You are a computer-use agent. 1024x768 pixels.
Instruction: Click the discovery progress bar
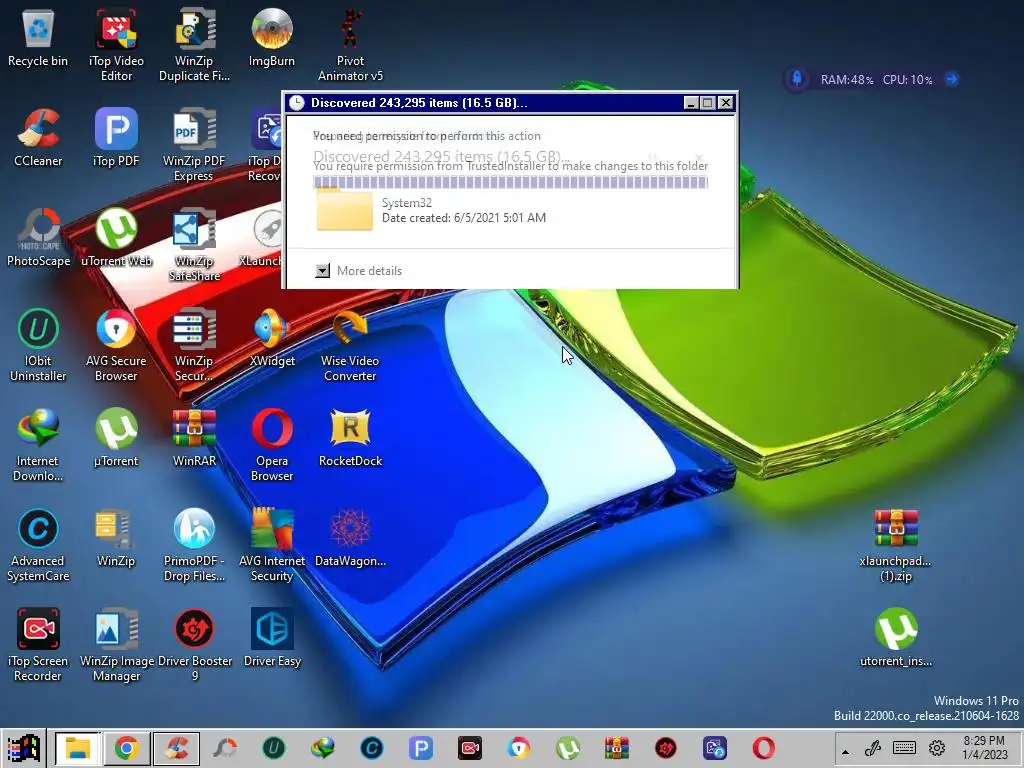(x=510, y=182)
